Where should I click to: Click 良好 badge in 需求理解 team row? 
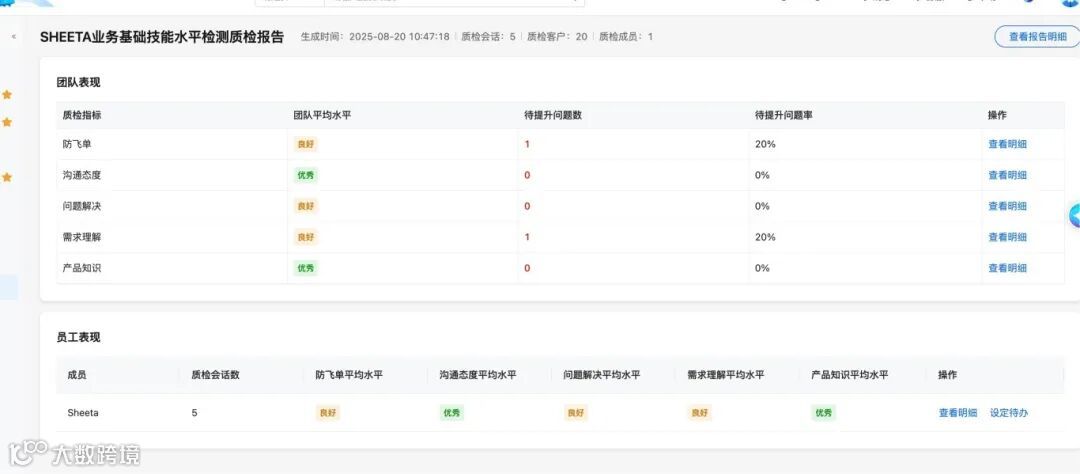point(306,237)
